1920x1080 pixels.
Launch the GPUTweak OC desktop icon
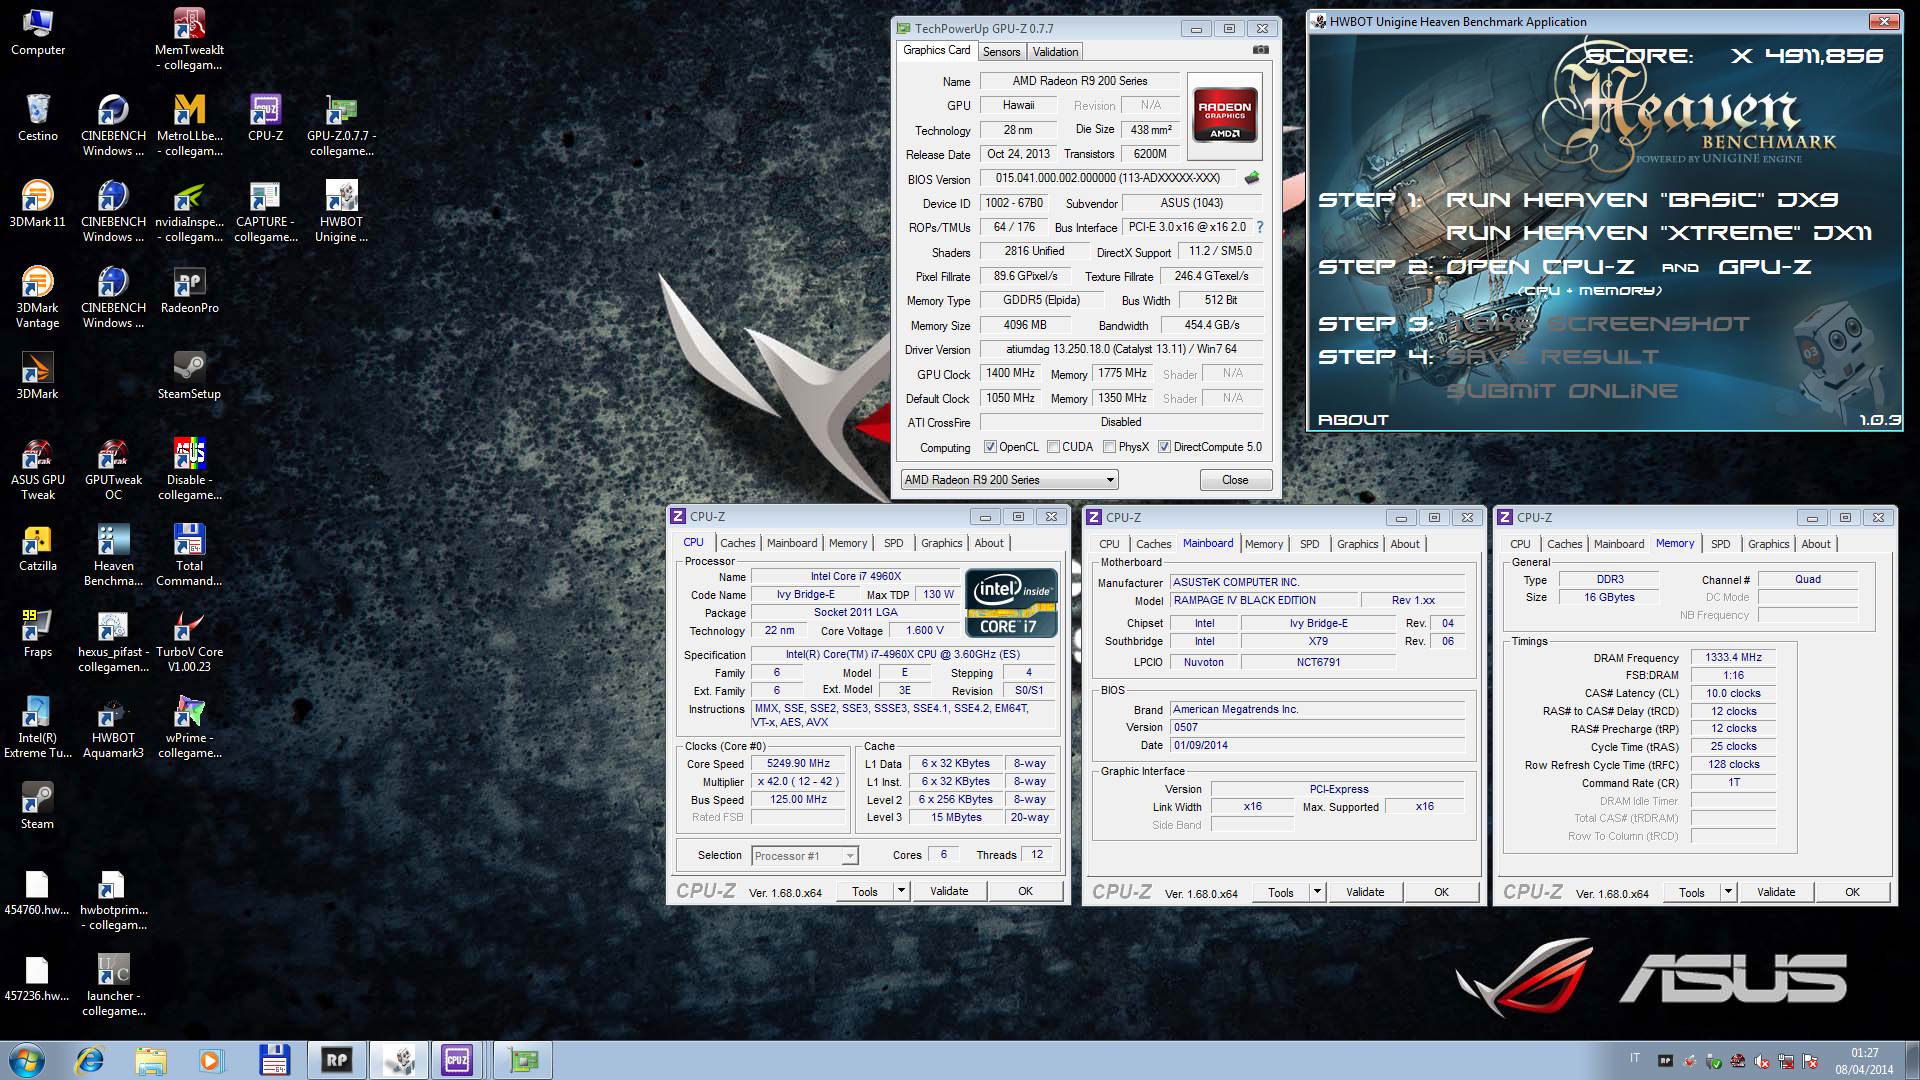pos(113,469)
